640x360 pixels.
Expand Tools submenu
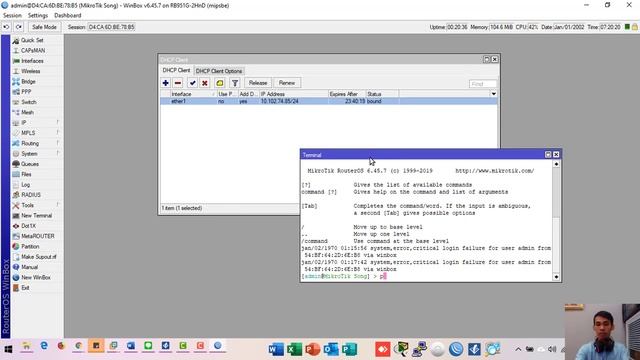pos(27,205)
